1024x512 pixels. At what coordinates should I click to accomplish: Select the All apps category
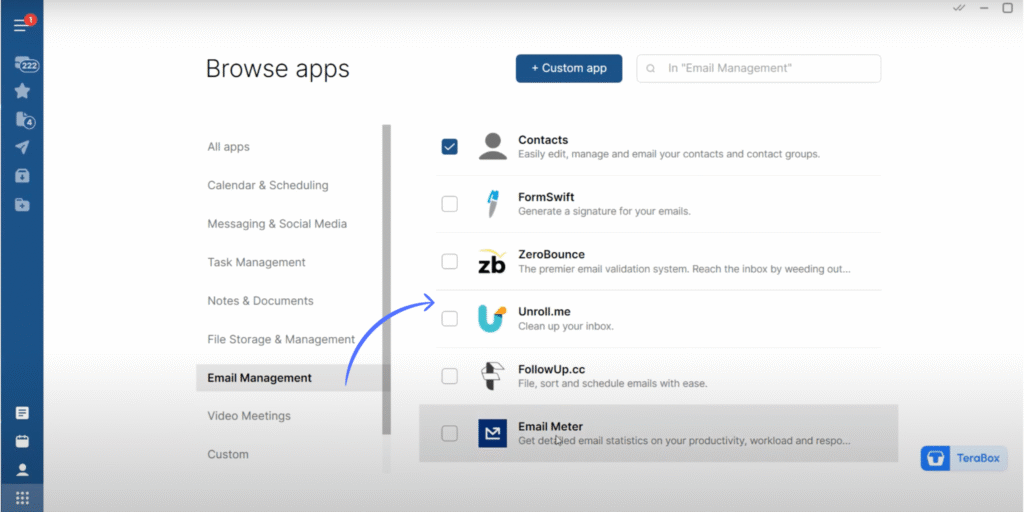click(229, 147)
